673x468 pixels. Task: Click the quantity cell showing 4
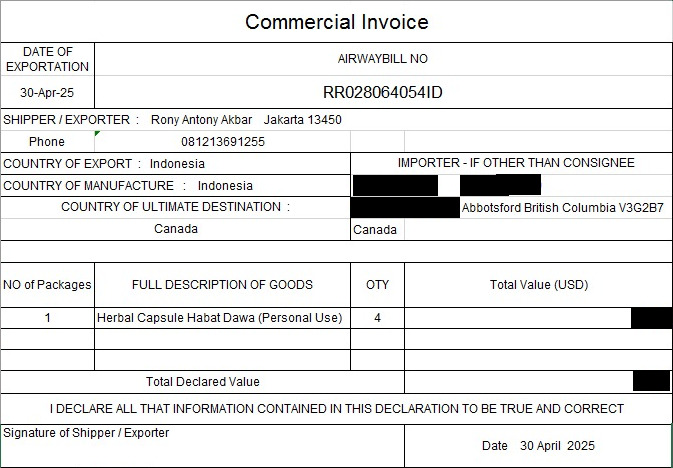pyautogui.click(x=377, y=318)
